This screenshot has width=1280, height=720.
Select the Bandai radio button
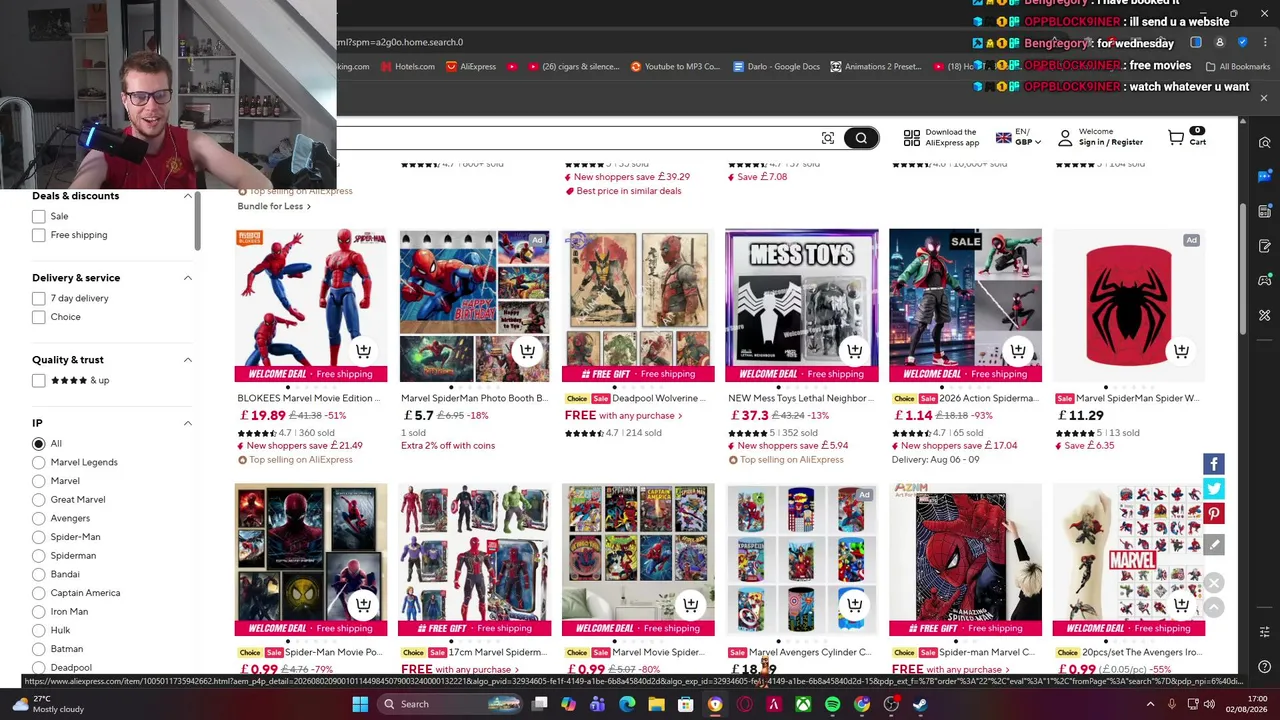point(39,575)
